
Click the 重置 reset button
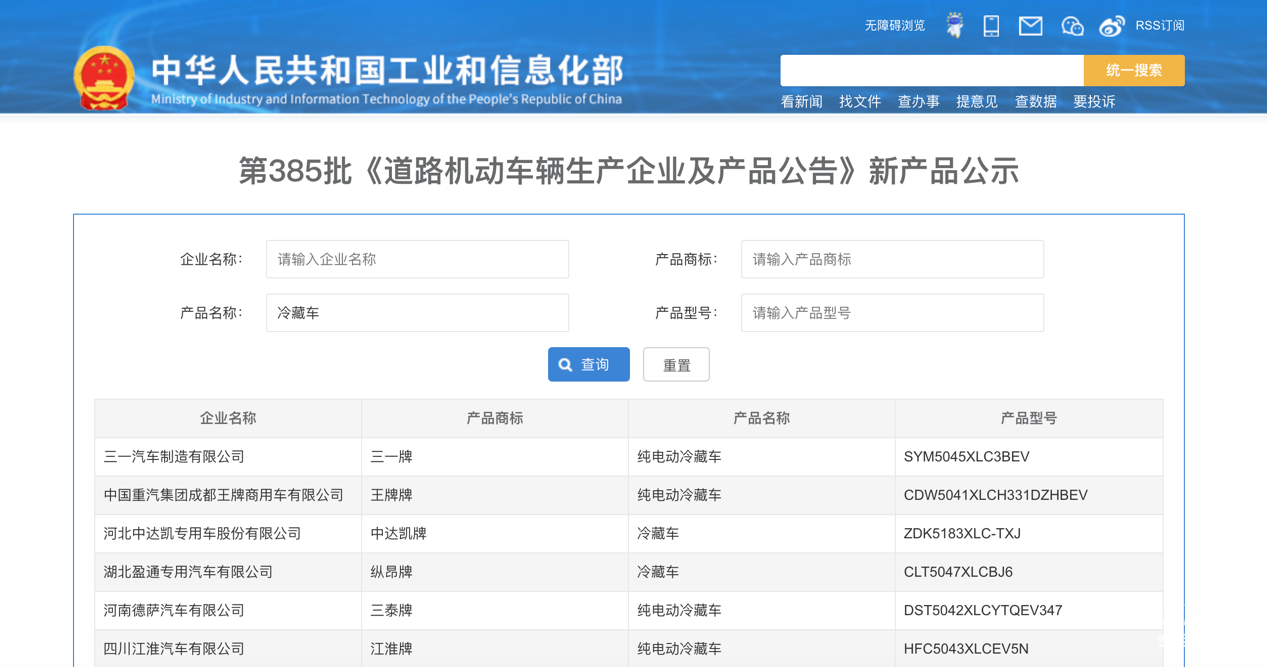click(677, 365)
